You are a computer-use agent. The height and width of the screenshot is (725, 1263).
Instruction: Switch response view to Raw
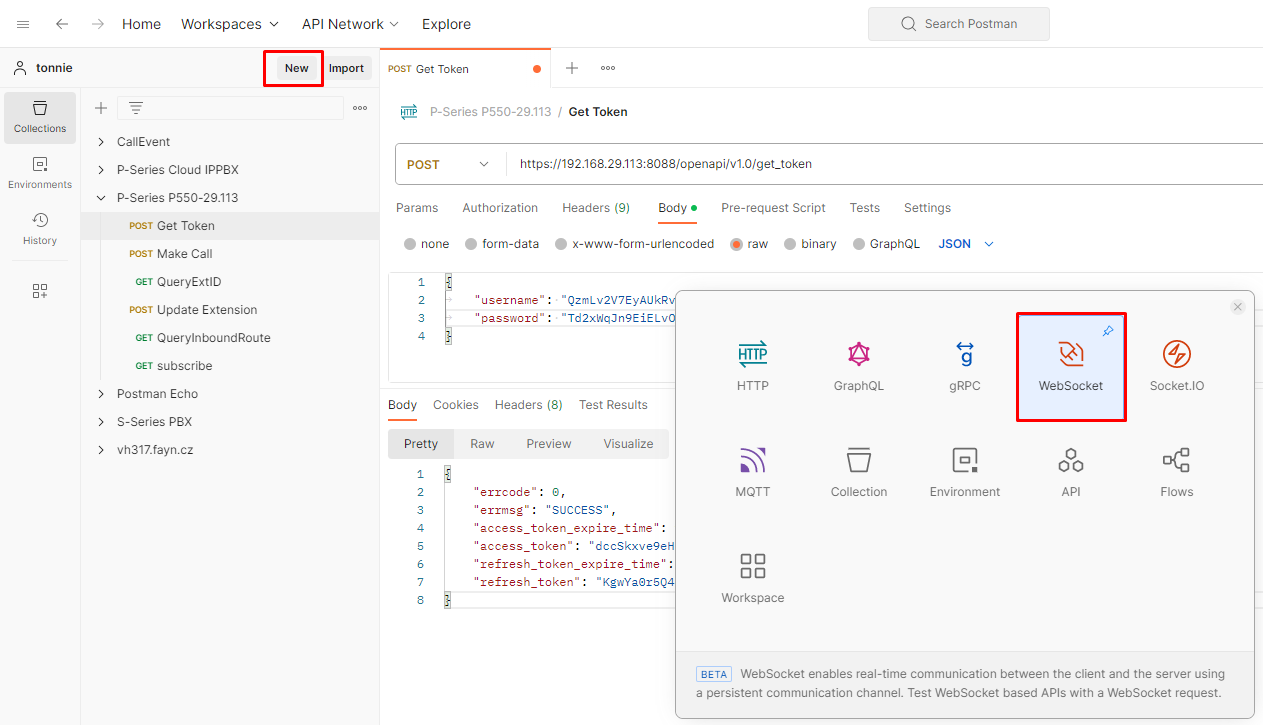click(482, 444)
